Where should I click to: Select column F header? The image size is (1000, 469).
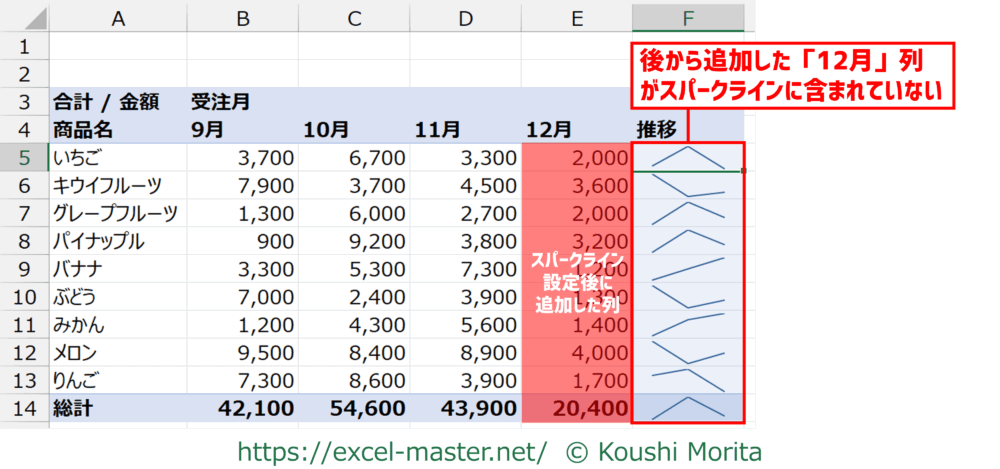click(687, 17)
